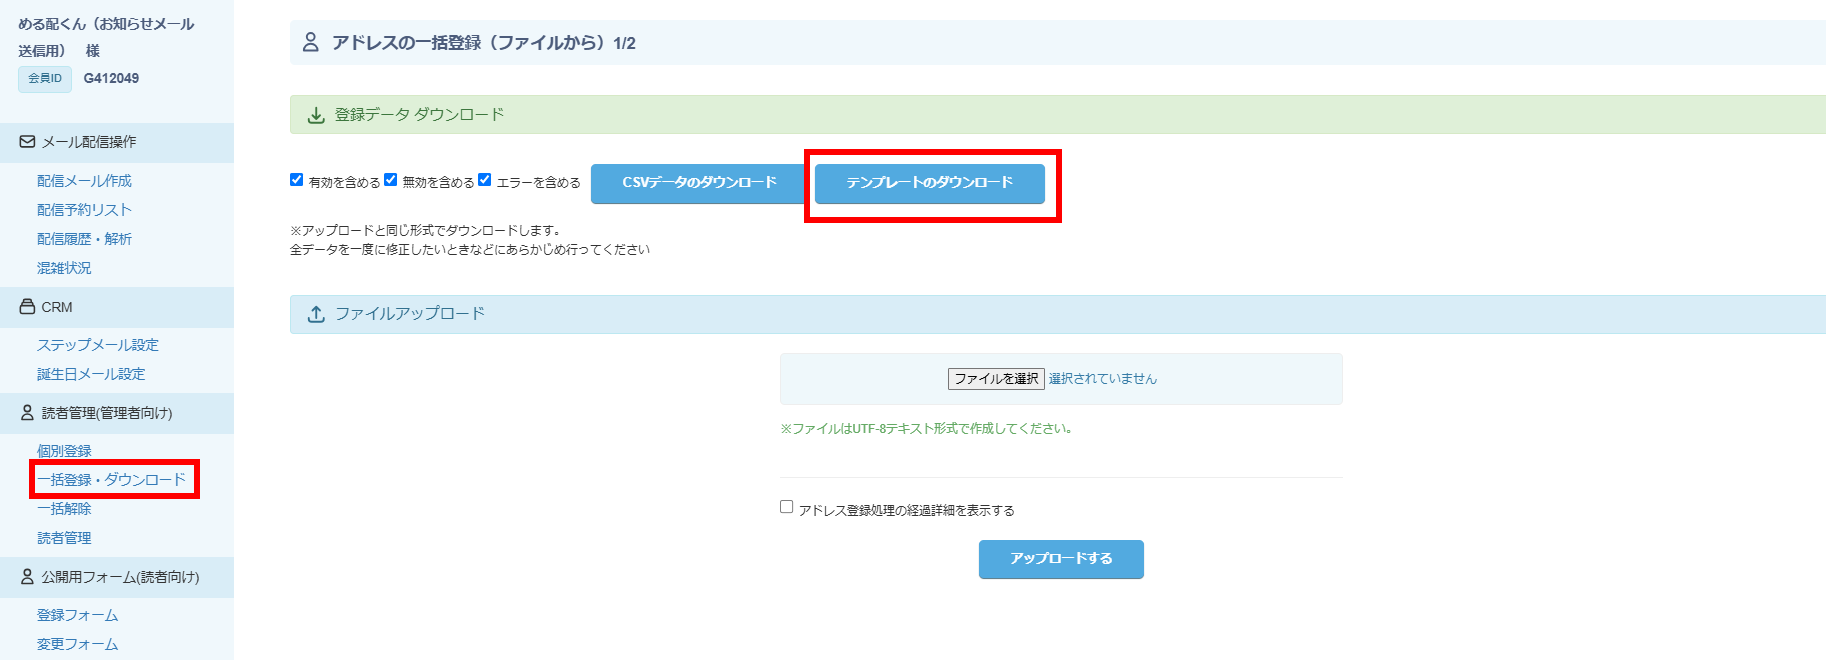Select the CRM section header
The width and height of the screenshot is (1826, 660).
(x=117, y=308)
